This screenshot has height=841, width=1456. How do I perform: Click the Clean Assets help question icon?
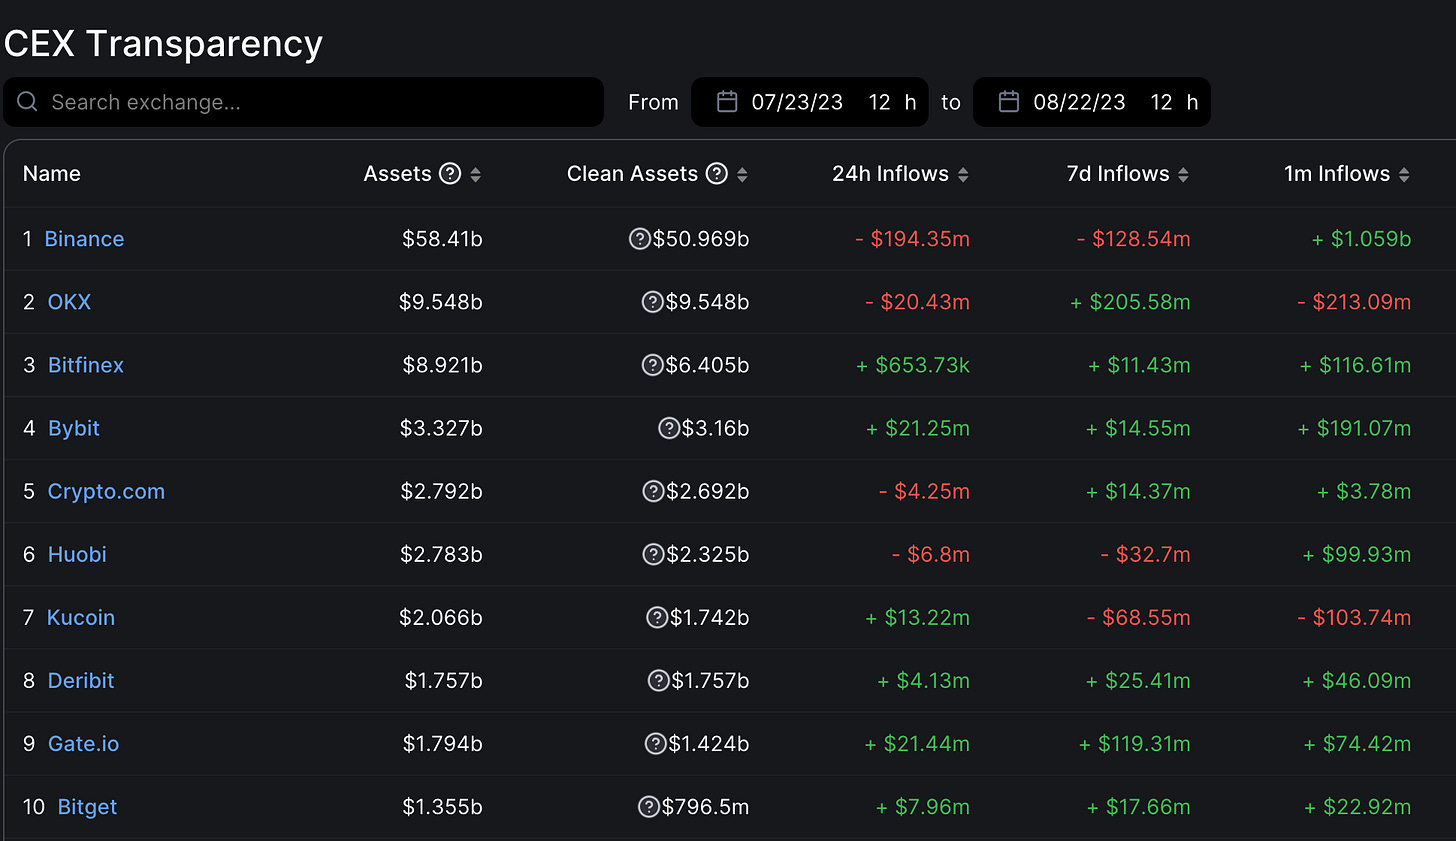(717, 174)
